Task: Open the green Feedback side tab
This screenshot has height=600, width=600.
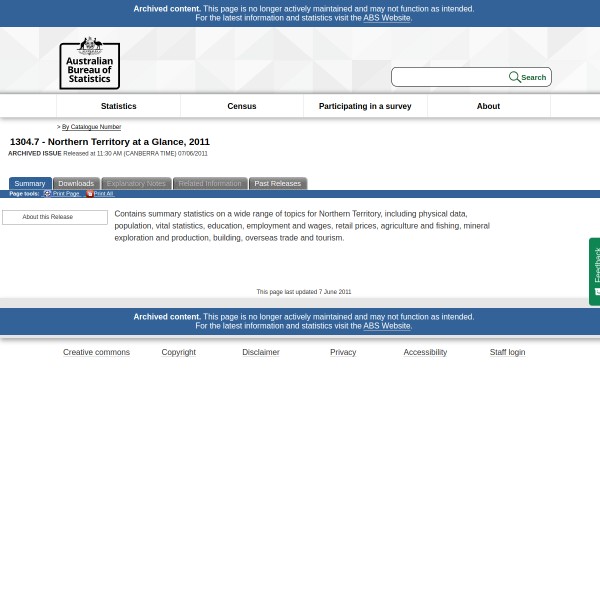Action: coord(595,271)
